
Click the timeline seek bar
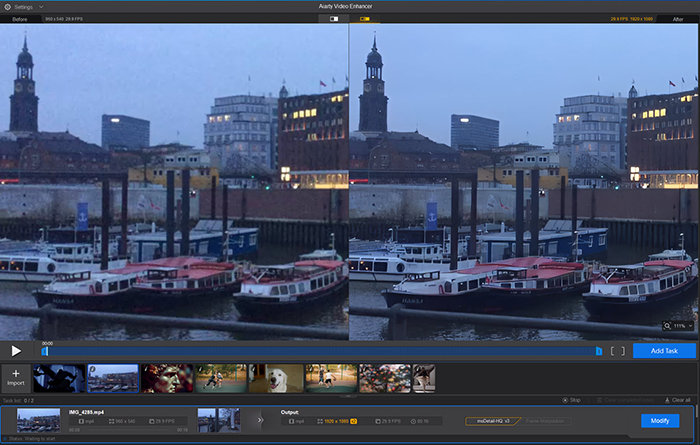(320, 351)
